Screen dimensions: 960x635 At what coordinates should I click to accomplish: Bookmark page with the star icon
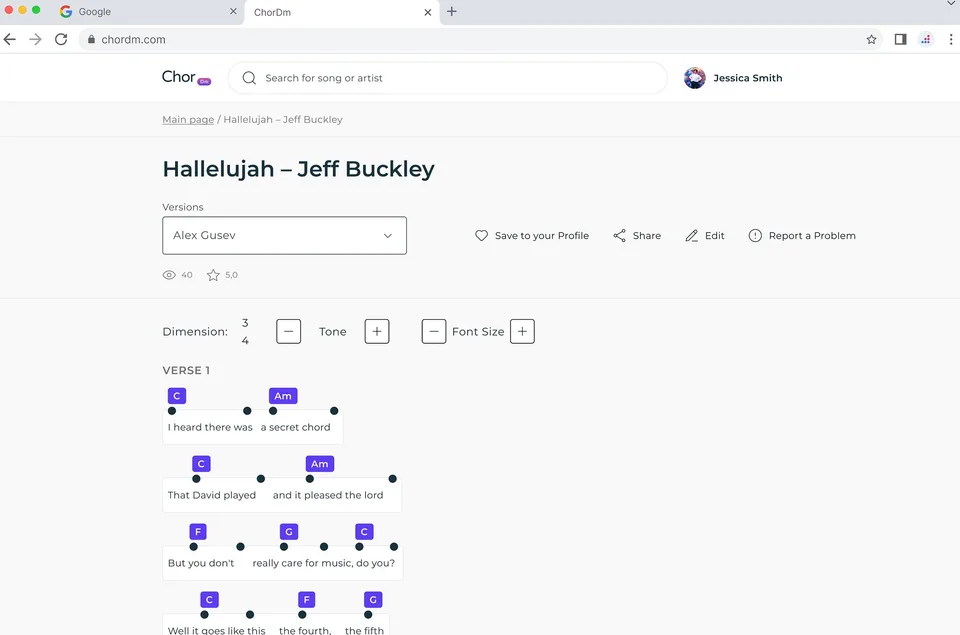pyautogui.click(x=871, y=39)
